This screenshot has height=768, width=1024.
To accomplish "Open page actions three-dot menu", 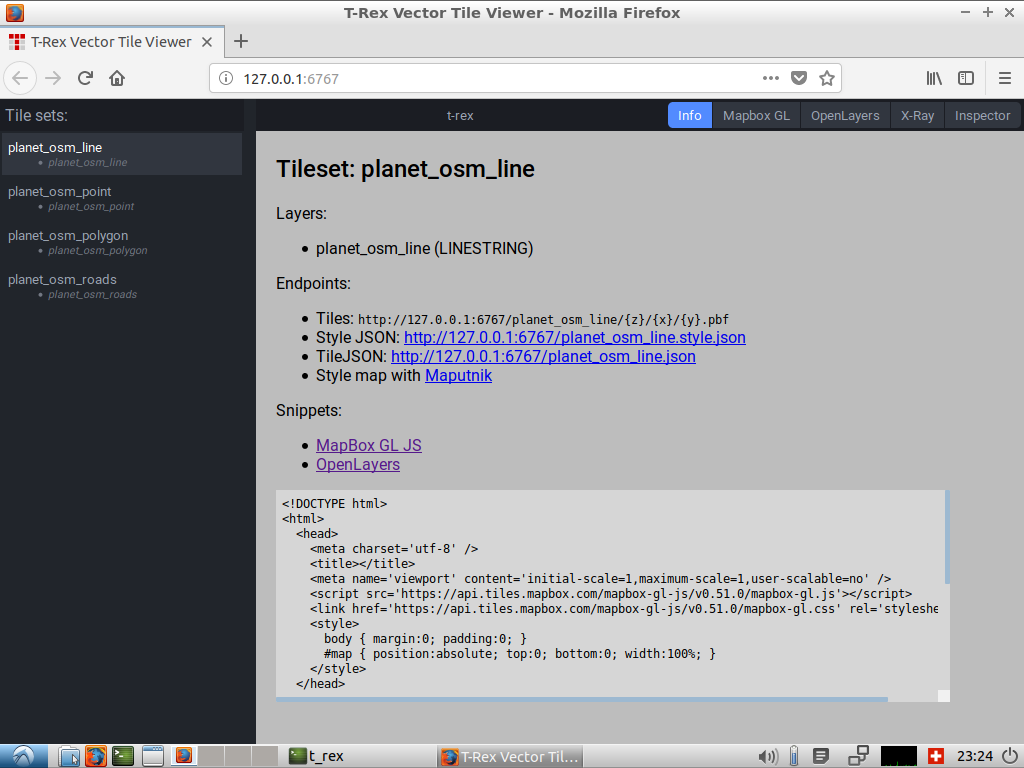I will 771,78.
